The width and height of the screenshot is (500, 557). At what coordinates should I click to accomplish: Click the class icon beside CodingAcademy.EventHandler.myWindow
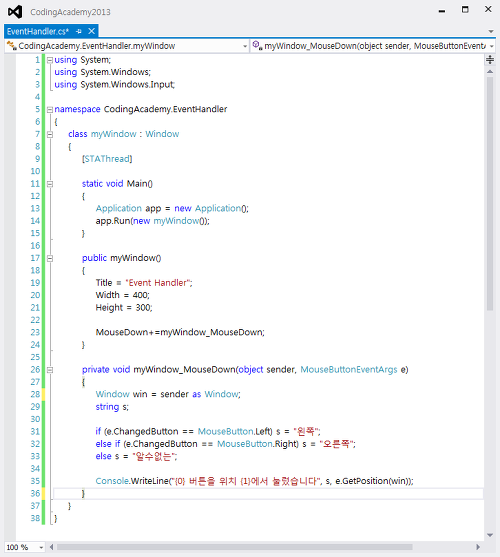(x=12, y=45)
